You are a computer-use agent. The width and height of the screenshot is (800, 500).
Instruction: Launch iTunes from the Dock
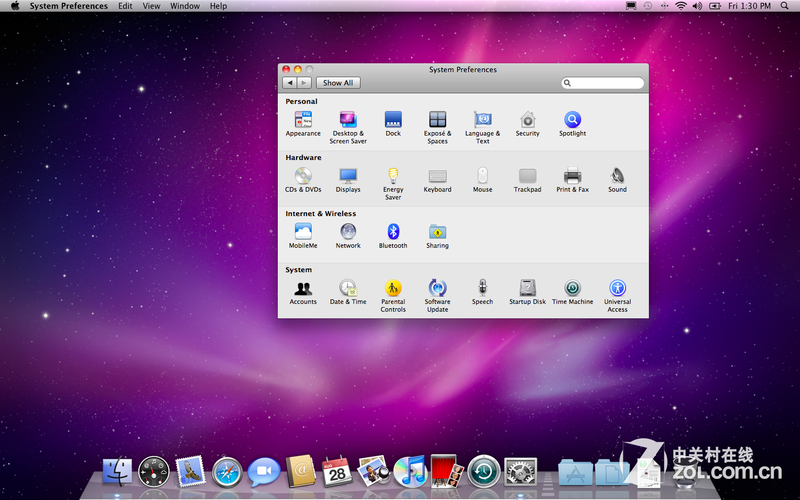click(410, 471)
